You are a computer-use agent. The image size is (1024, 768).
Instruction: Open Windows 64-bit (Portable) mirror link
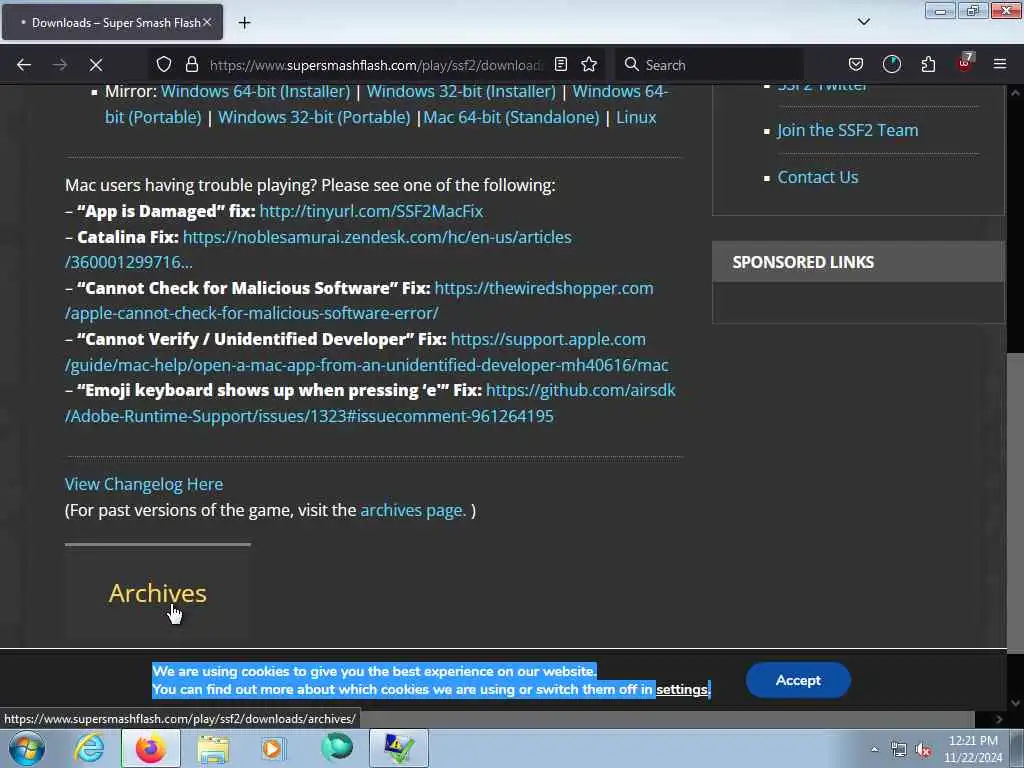[x=620, y=91]
